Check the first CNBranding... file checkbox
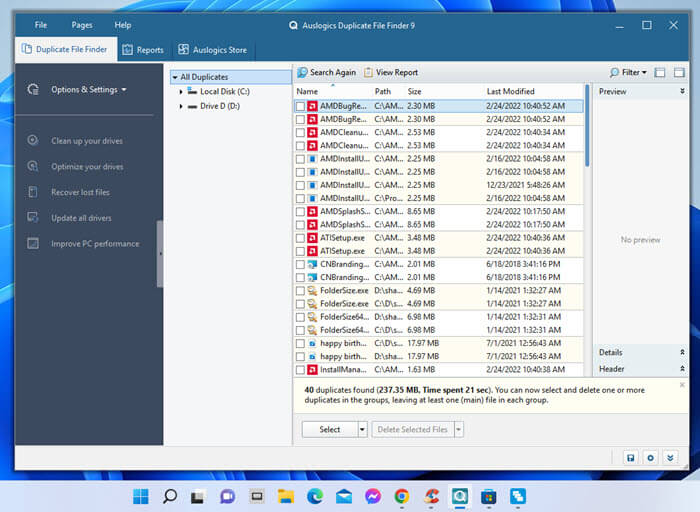Viewport: 700px width, 512px height. point(300,264)
